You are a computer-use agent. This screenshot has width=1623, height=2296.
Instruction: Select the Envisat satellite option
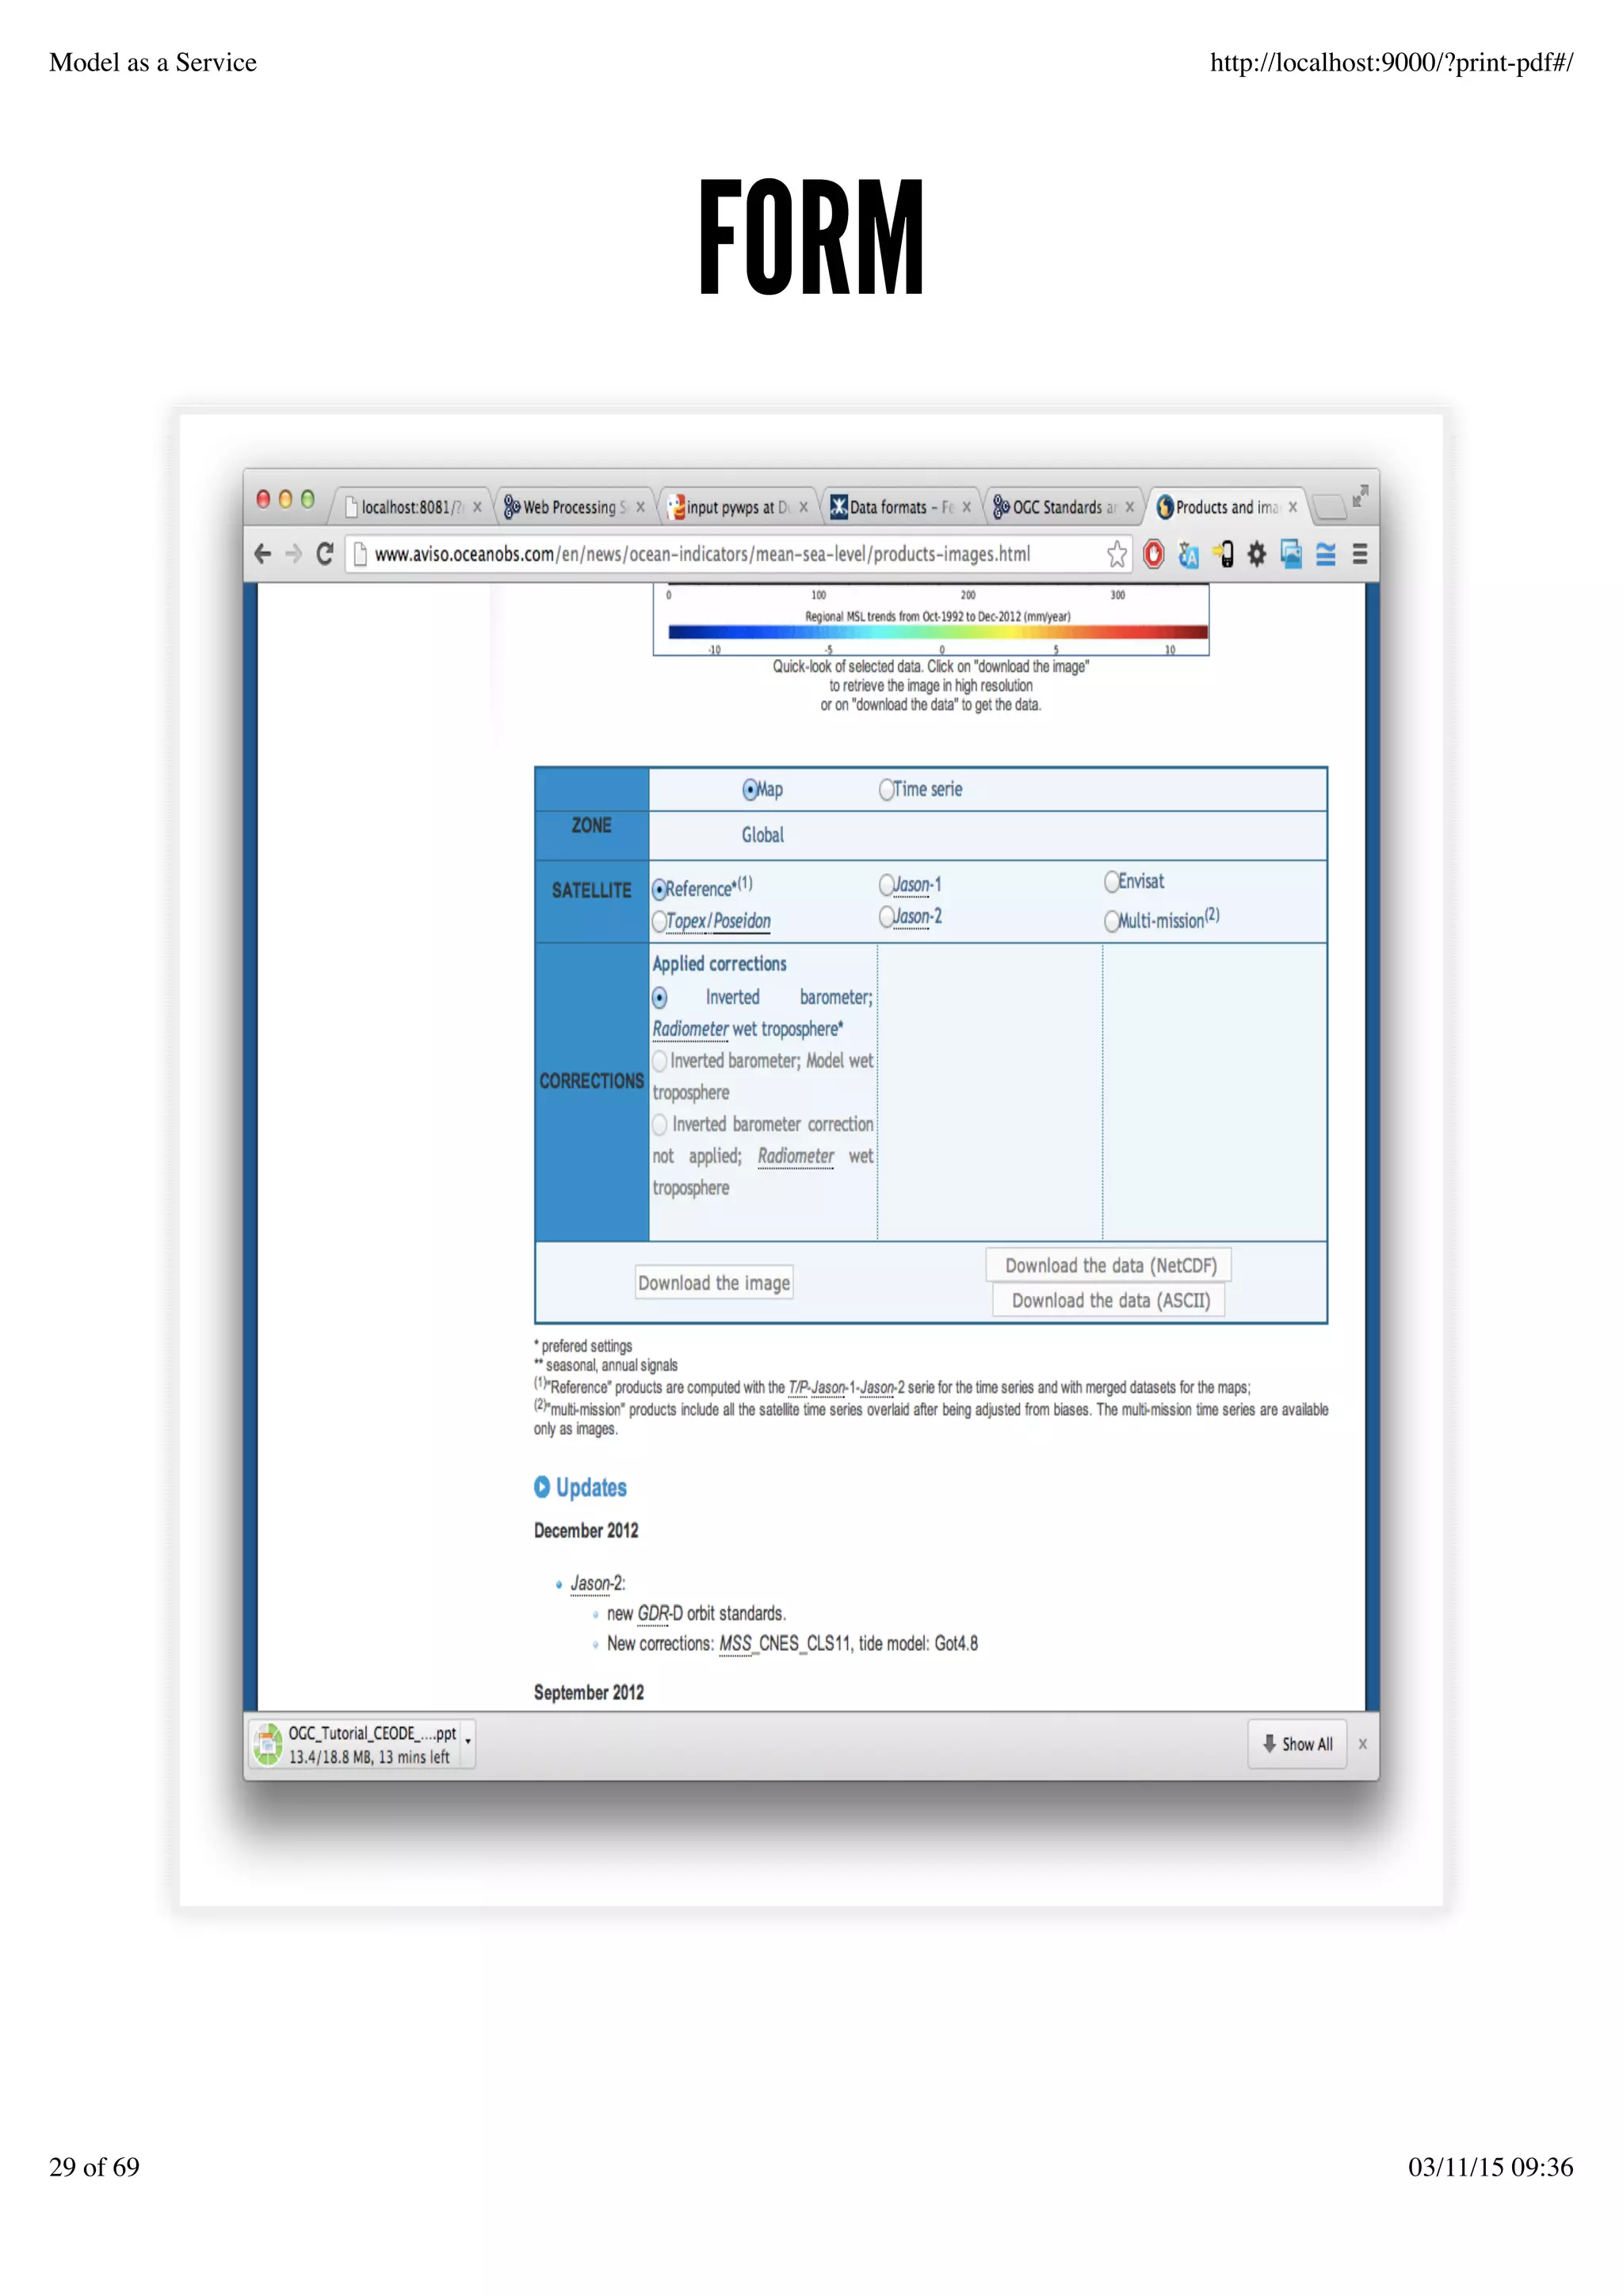coord(1111,882)
